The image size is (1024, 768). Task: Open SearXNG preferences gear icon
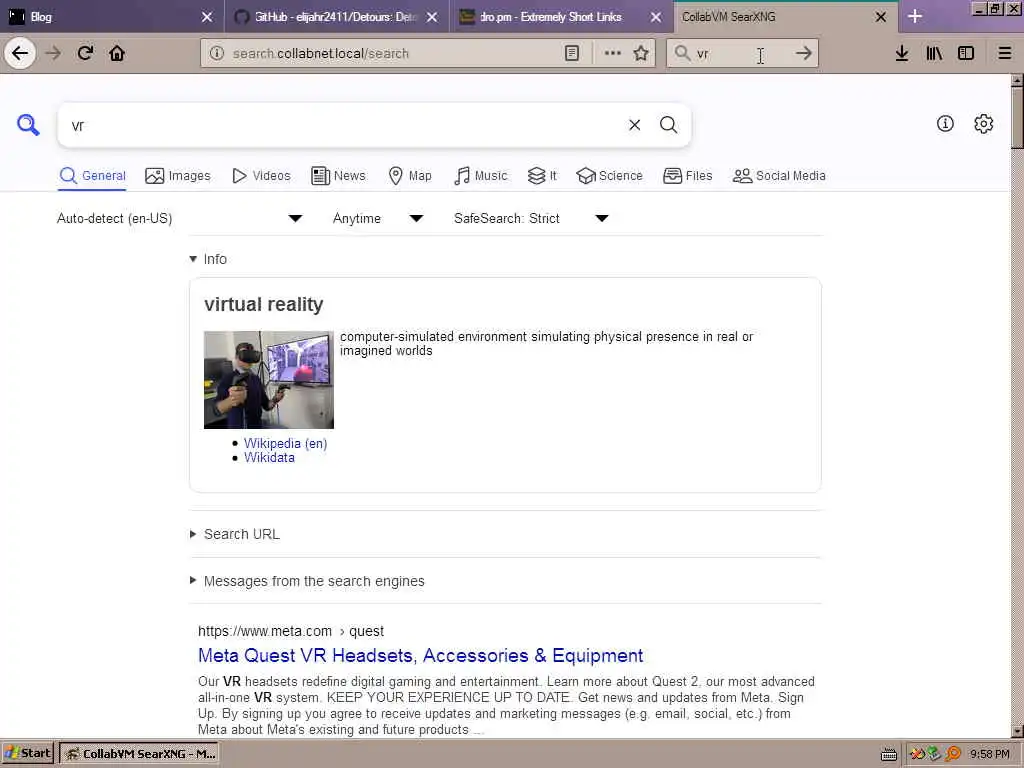tap(984, 123)
